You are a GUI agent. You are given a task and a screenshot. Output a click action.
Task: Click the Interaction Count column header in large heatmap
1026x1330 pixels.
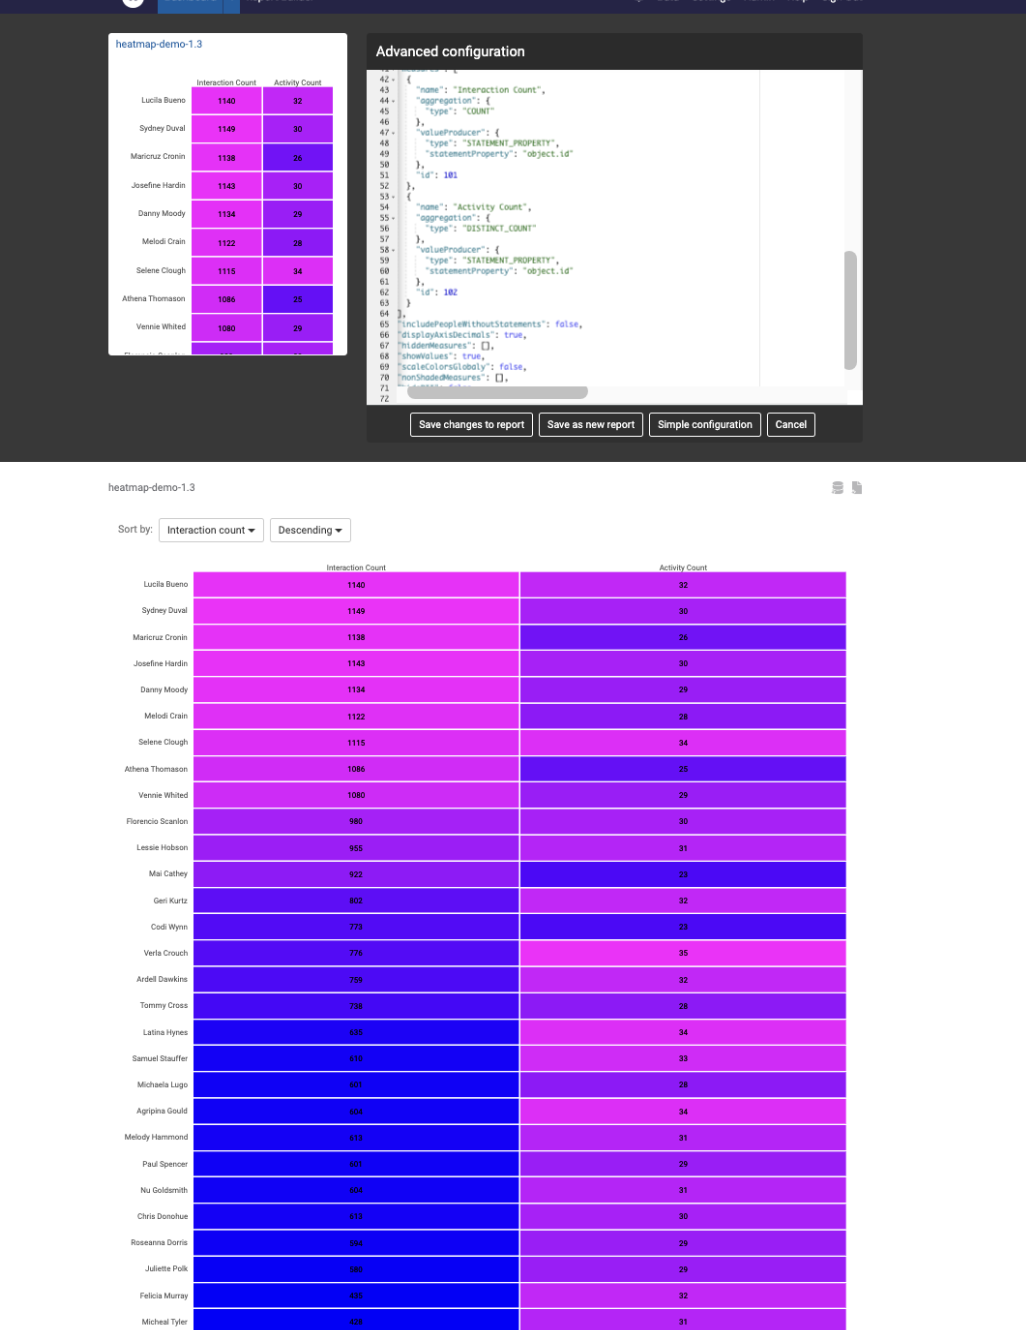(356, 567)
